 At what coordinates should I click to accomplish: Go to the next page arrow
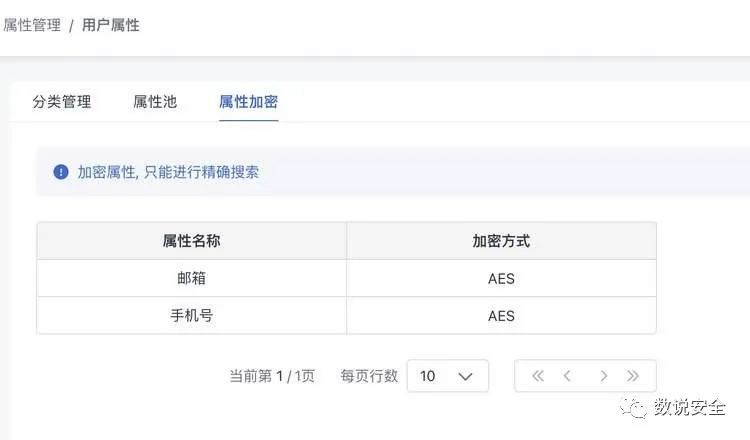(x=604, y=376)
